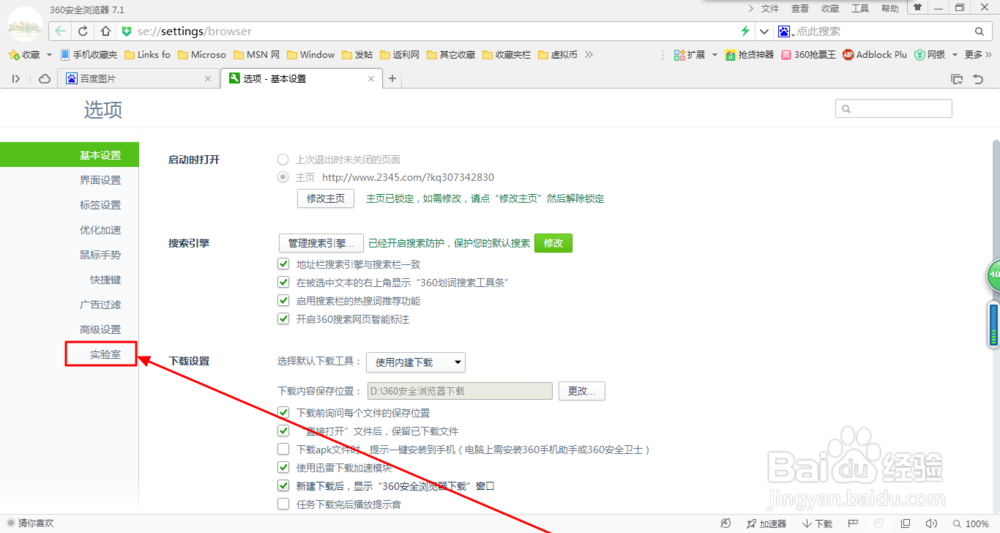Image resolution: width=1000 pixels, height=533 pixels.
Task: Toggle 360划词搜索工具条 checkbox
Action: [x=283, y=282]
